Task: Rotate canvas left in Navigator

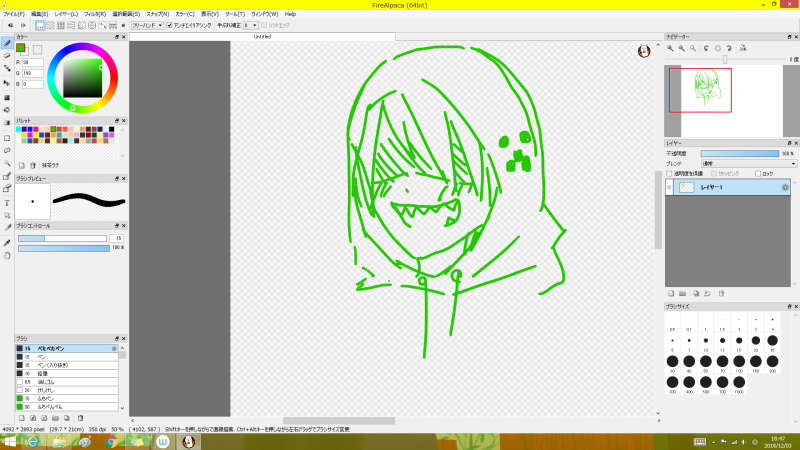Action: (706, 48)
